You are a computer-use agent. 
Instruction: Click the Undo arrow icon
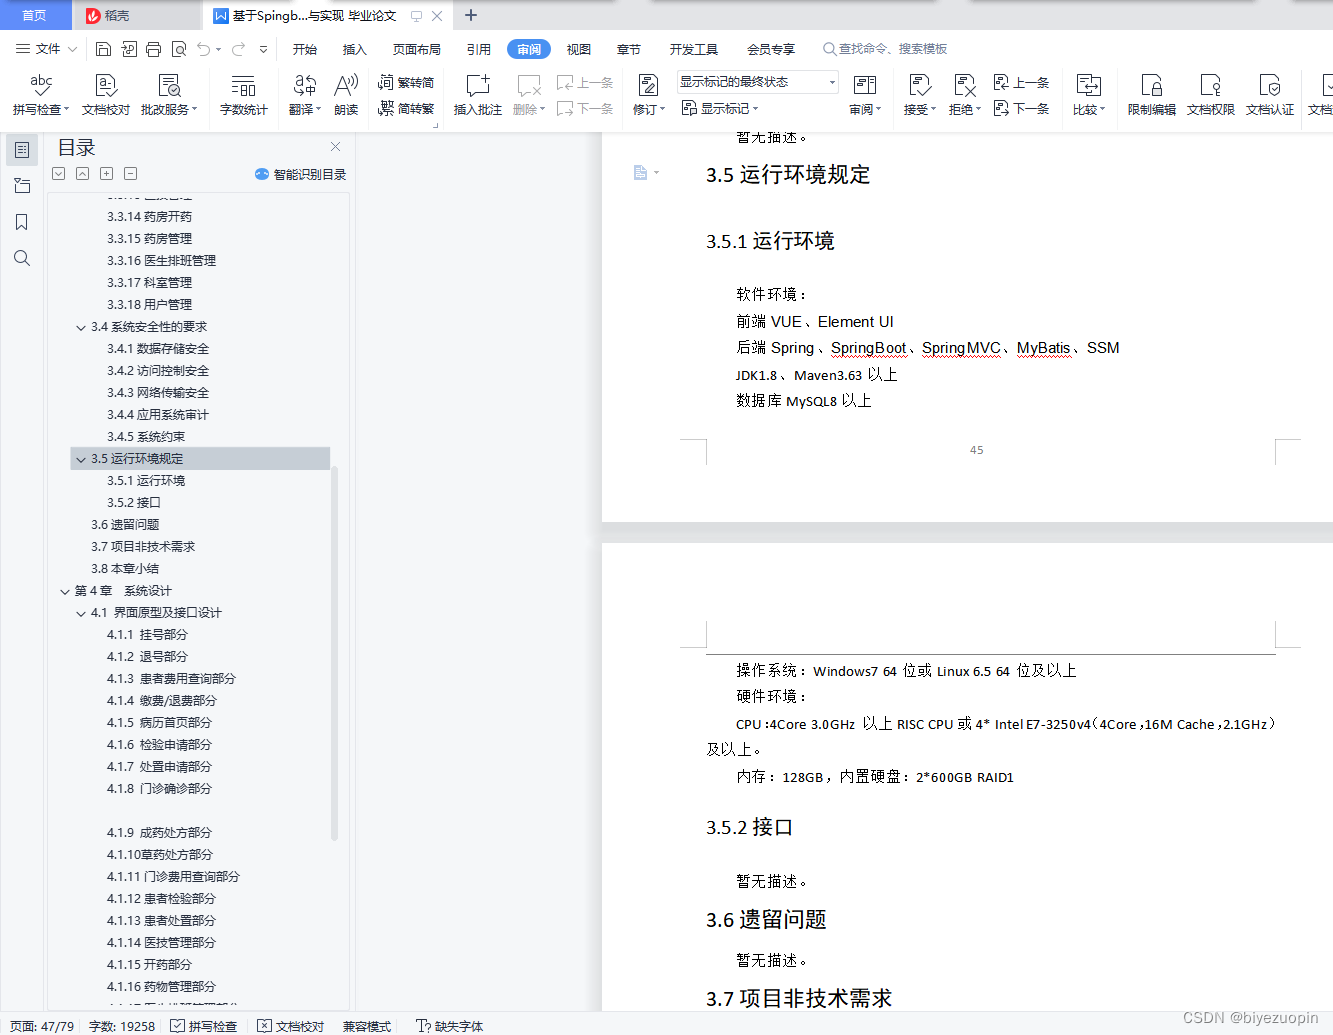[204, 48]
